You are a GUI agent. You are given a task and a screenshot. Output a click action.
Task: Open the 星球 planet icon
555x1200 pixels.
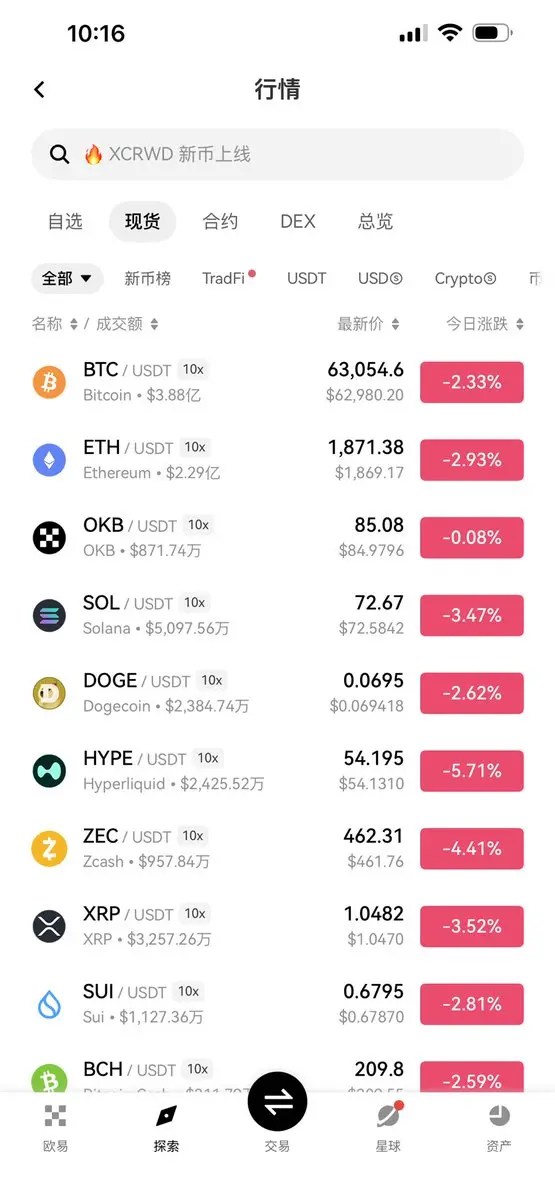(x=388, y=1116)
